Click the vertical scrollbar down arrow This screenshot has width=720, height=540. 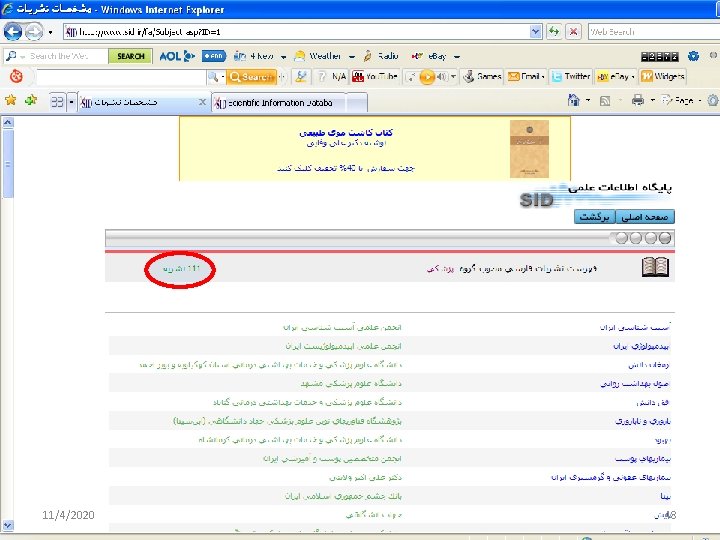tap(8, 525)
